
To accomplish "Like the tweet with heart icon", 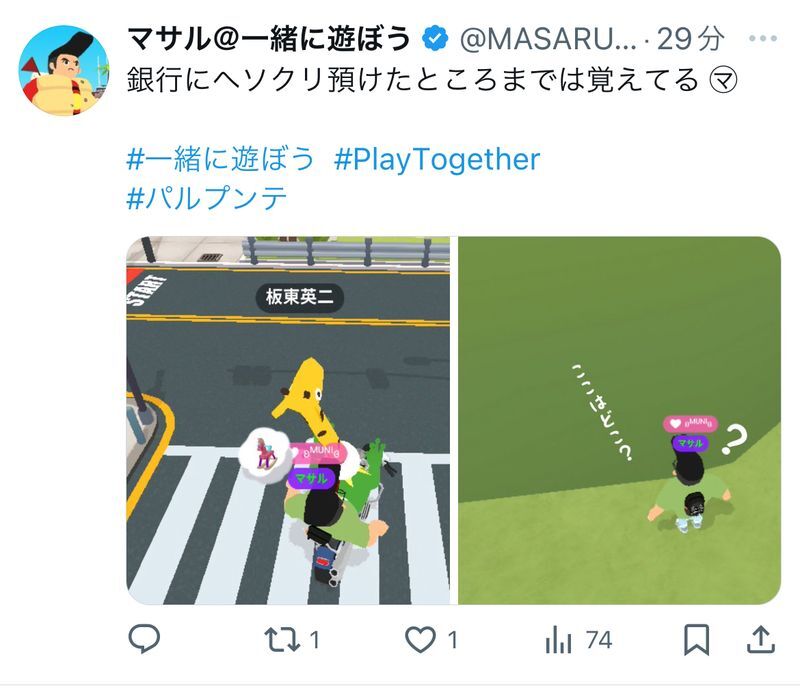I will click(420, 640).
